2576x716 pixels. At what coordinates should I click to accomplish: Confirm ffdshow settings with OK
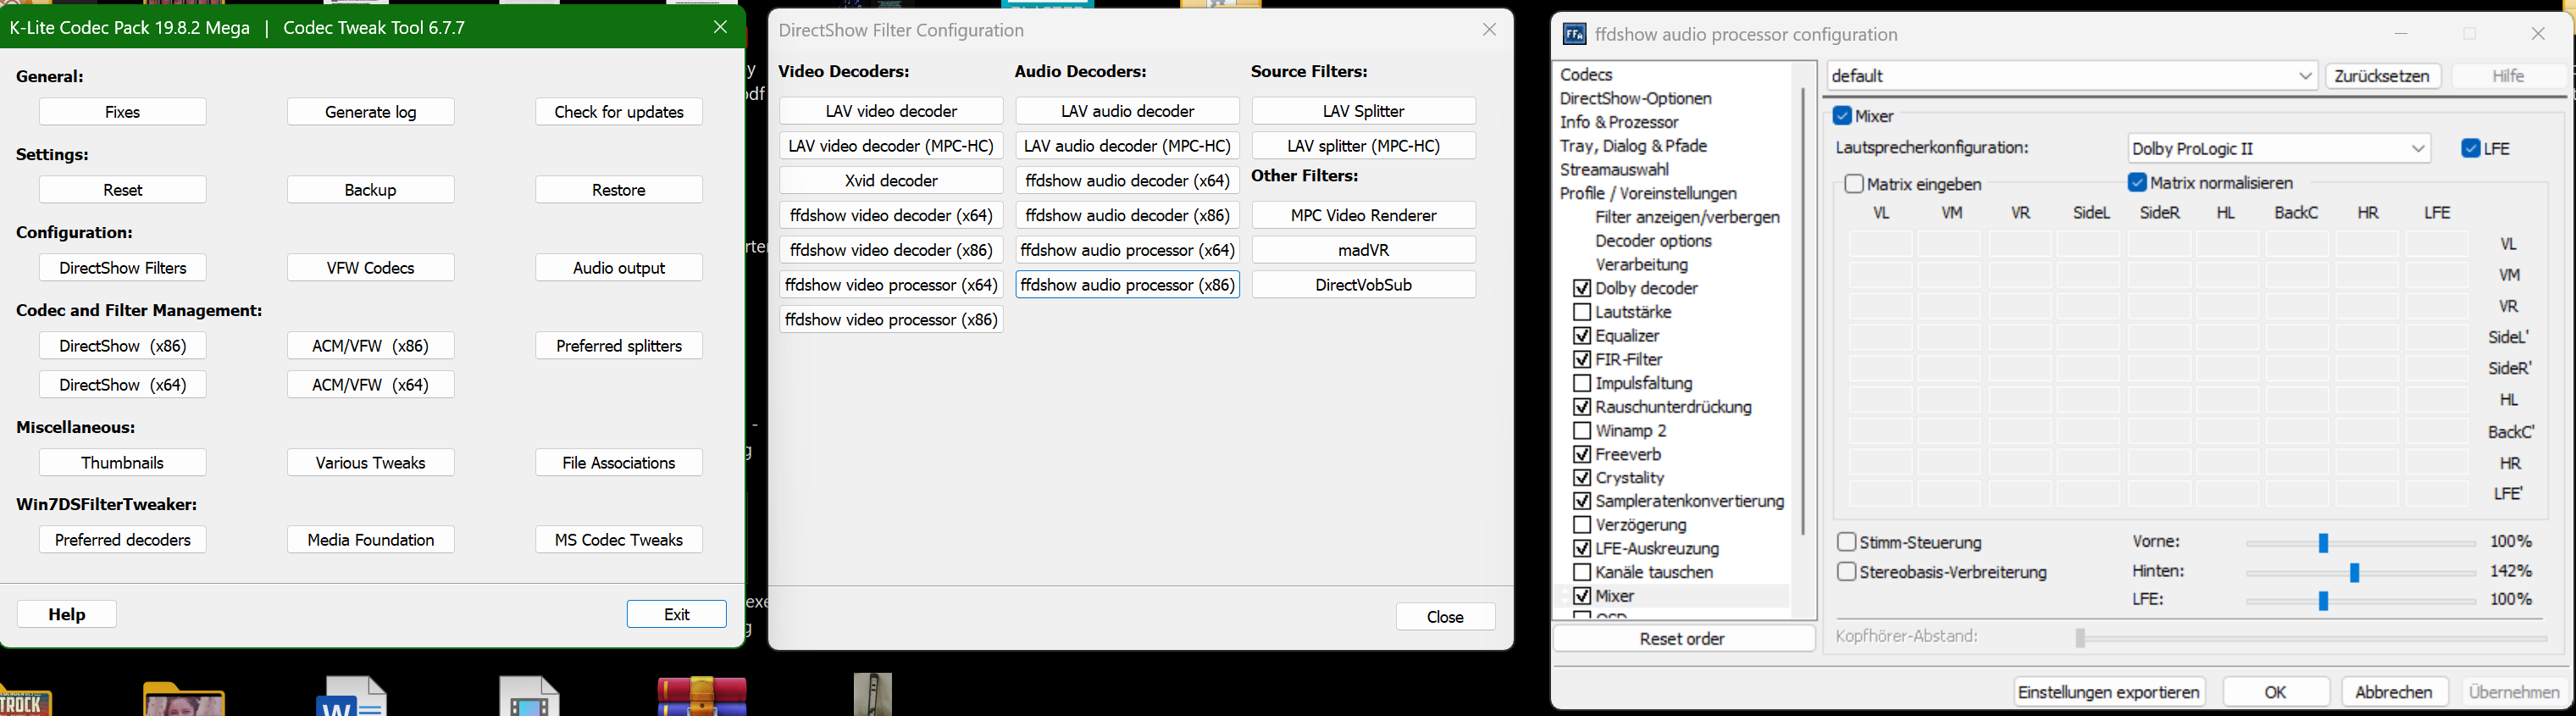point(2276,692)
